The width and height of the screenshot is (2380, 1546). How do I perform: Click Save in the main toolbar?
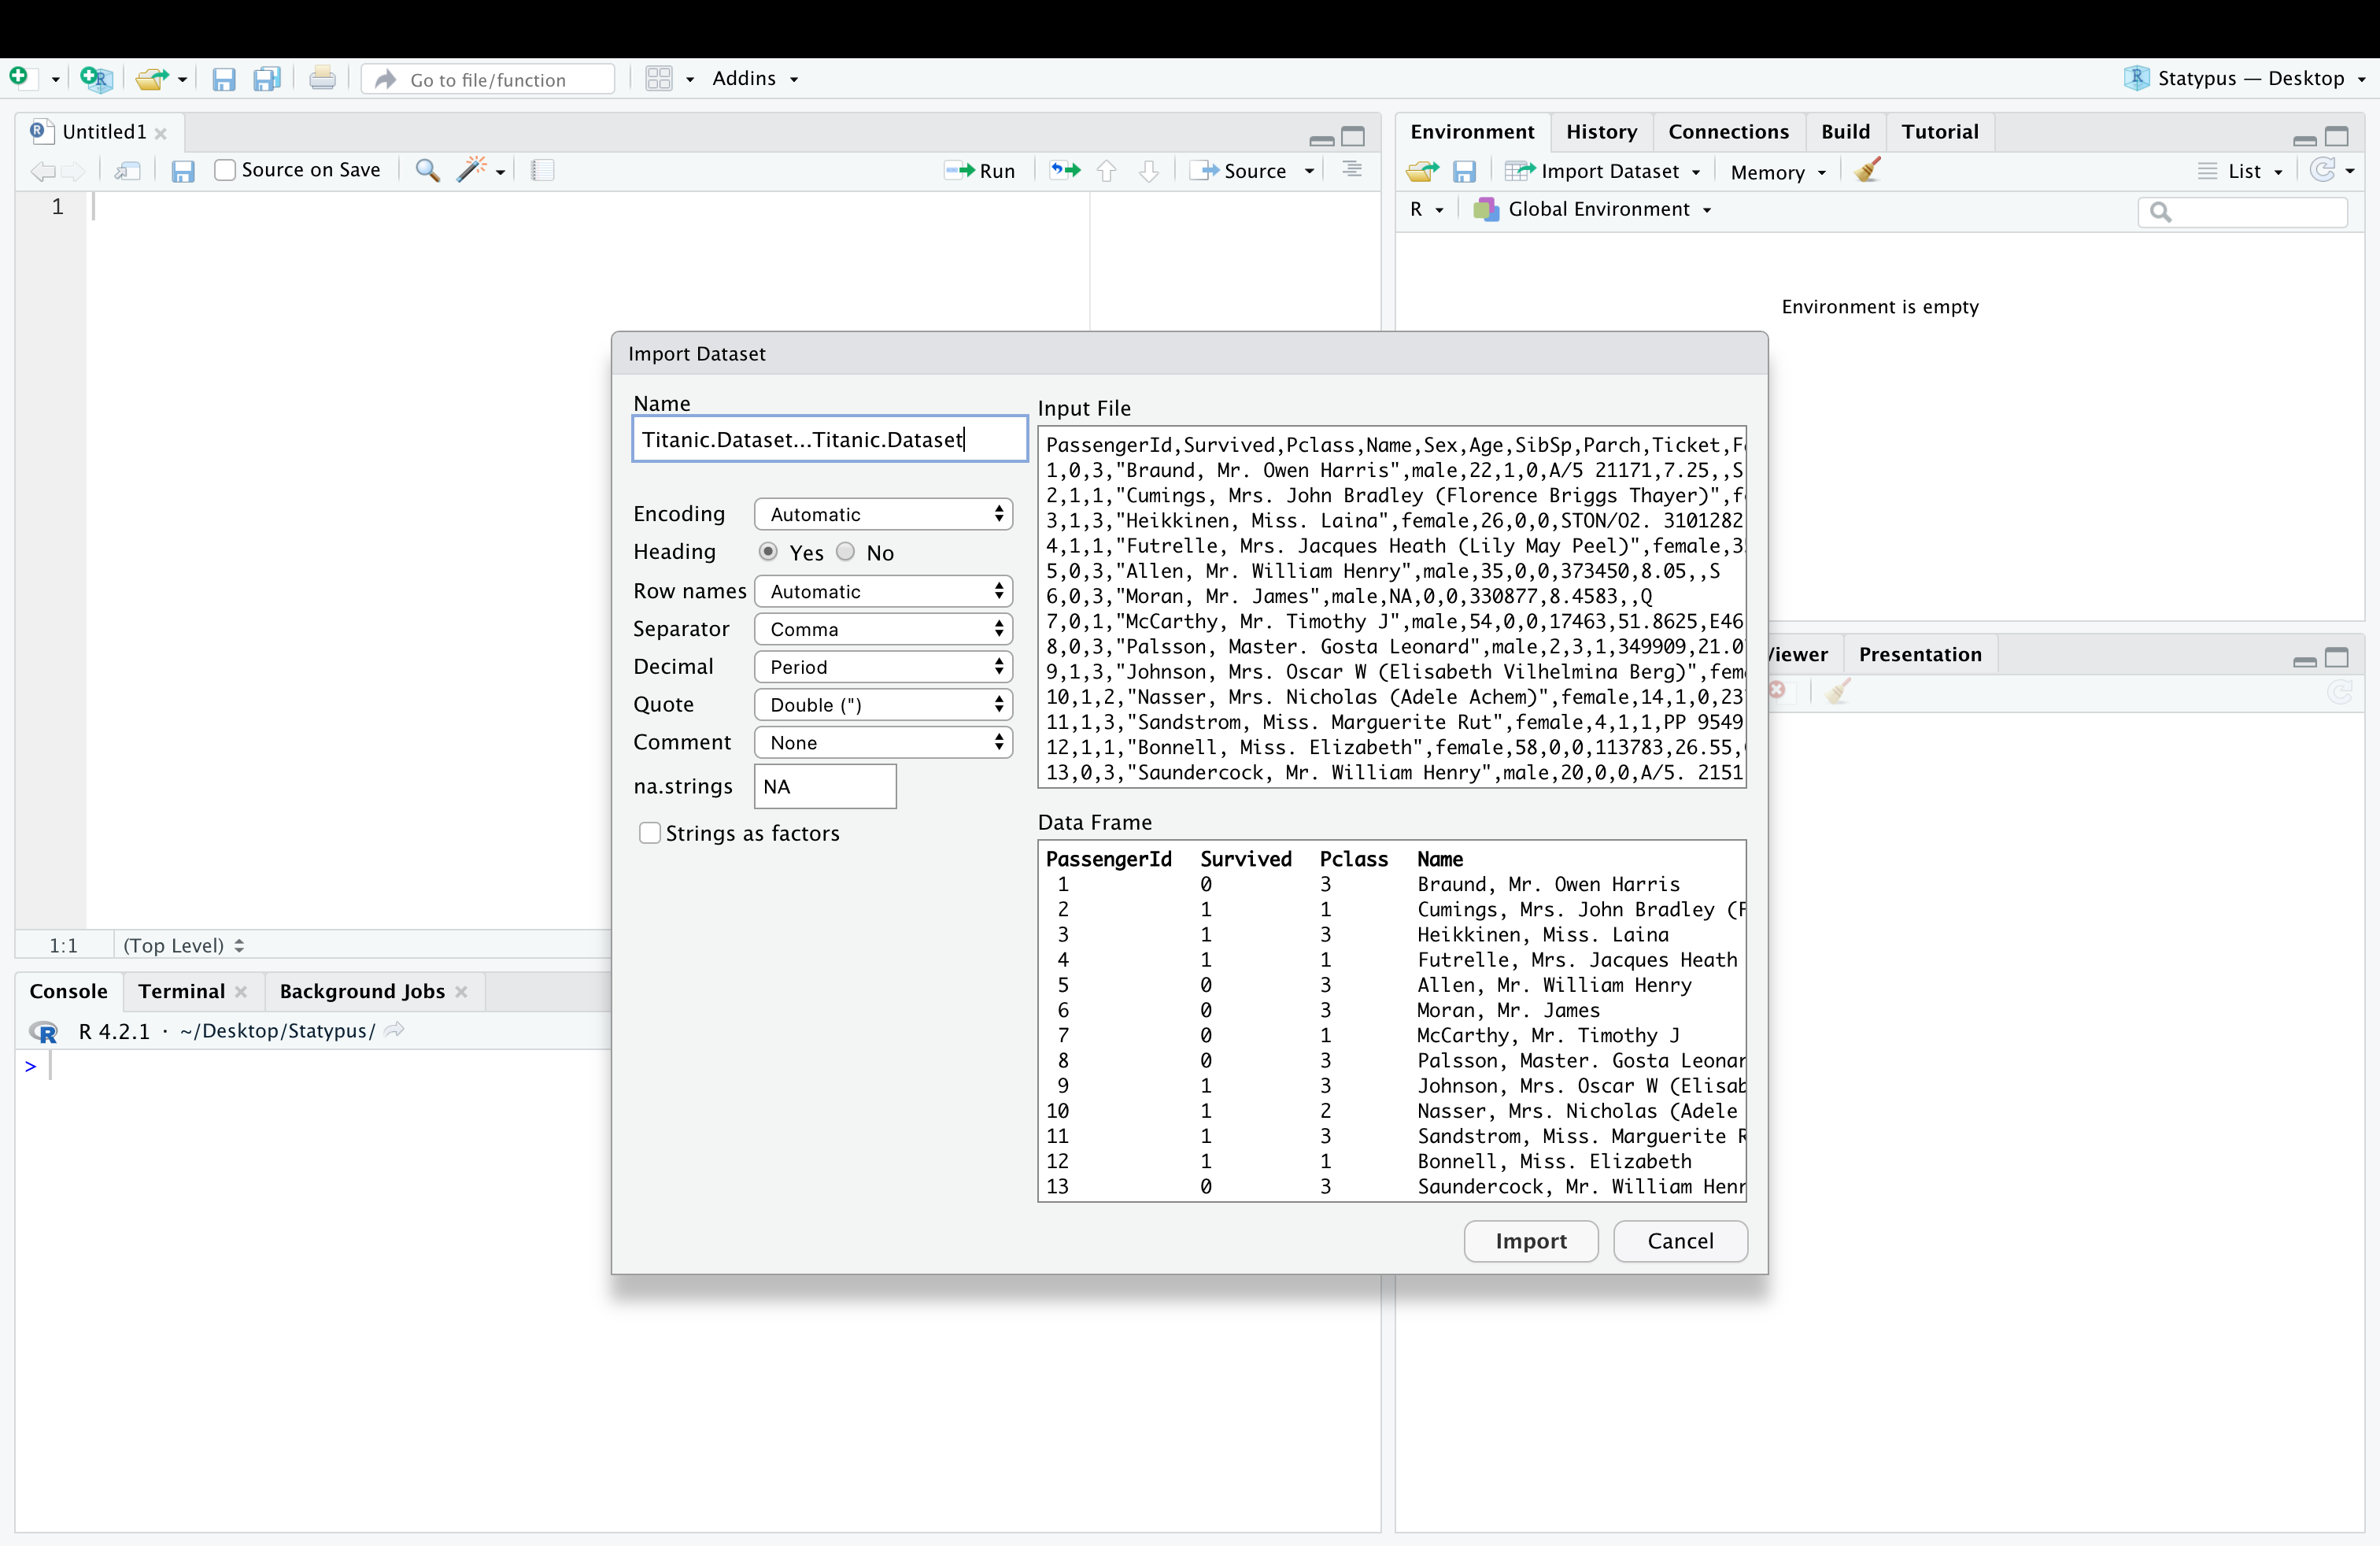[224, 79]
